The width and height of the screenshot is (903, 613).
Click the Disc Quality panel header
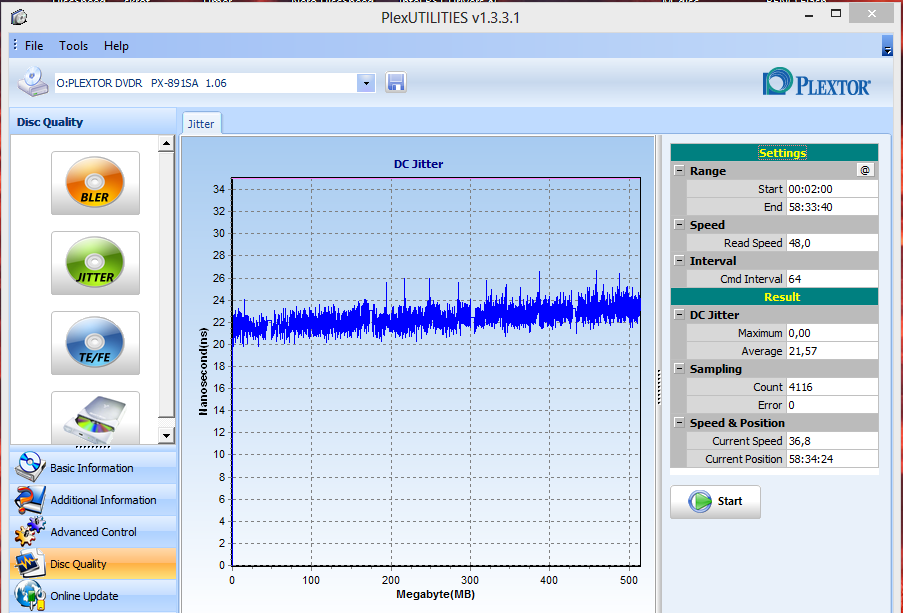pos(93,122)
